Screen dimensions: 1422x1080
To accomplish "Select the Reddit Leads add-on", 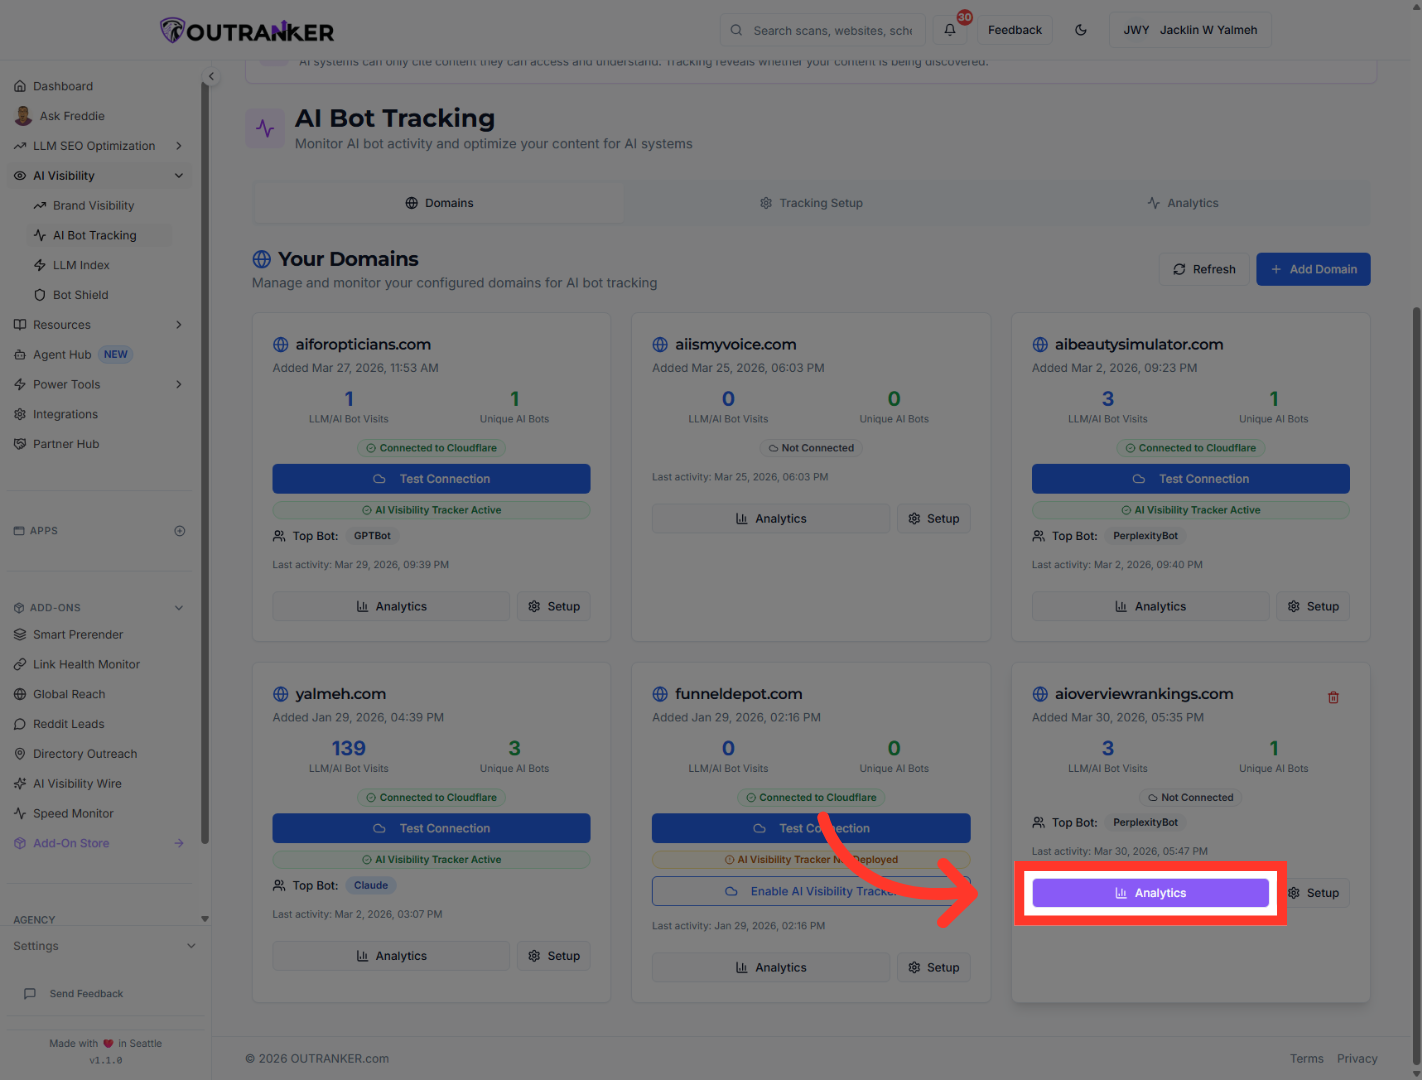I will click(x=69, y=723).
